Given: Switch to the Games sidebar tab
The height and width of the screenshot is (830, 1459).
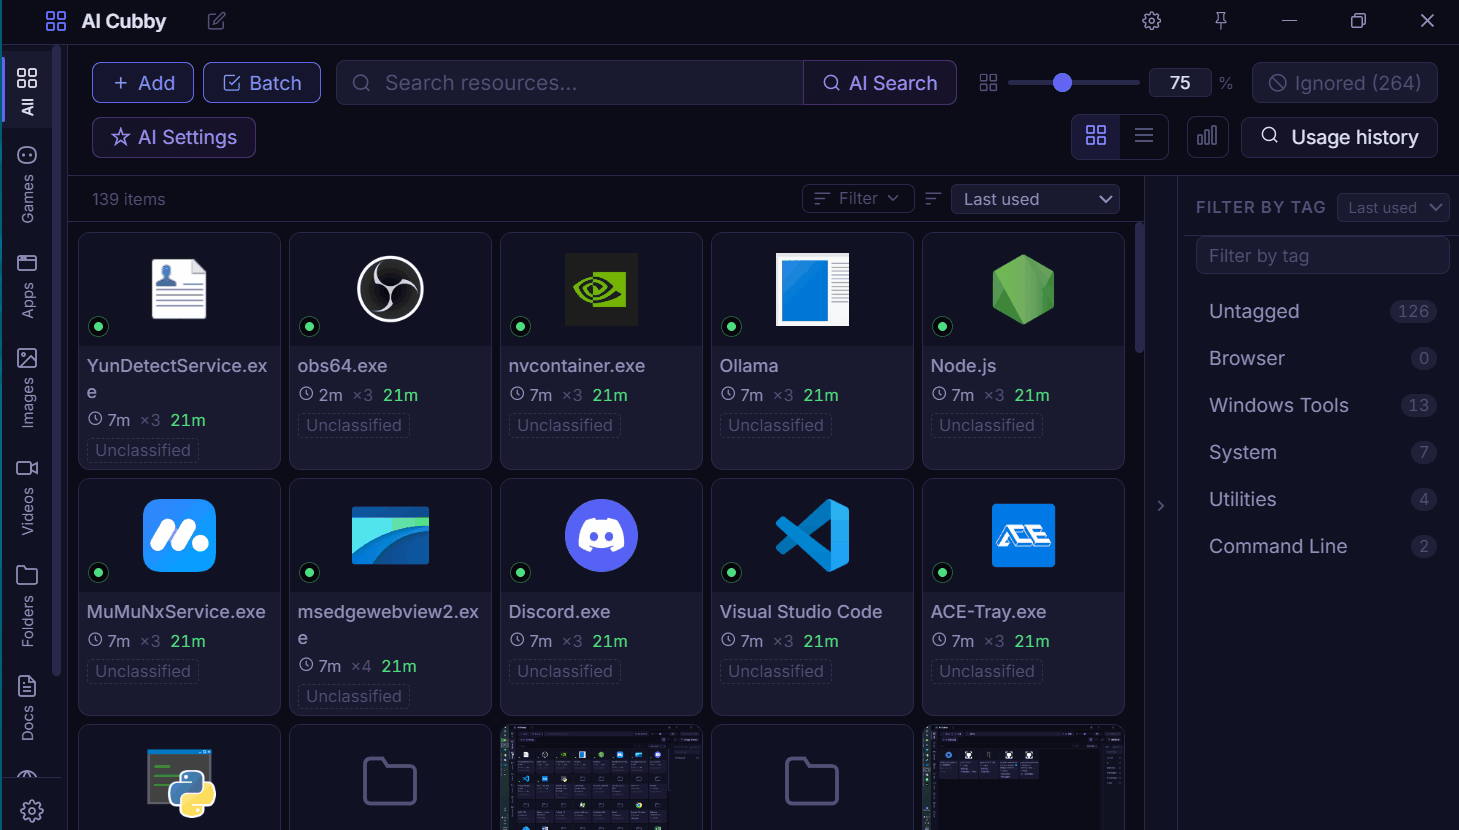Looking at the screenshot, I should [x=27, y=184].
